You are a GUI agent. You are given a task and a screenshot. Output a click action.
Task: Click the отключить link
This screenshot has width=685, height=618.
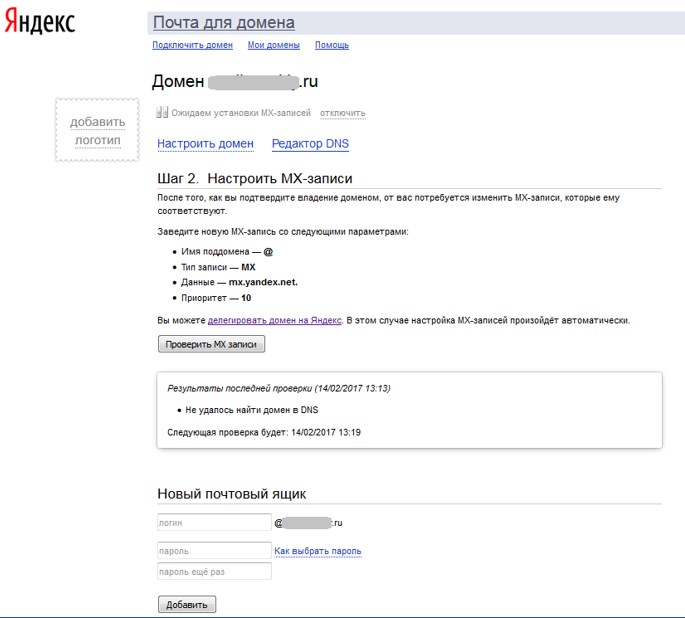343,113
